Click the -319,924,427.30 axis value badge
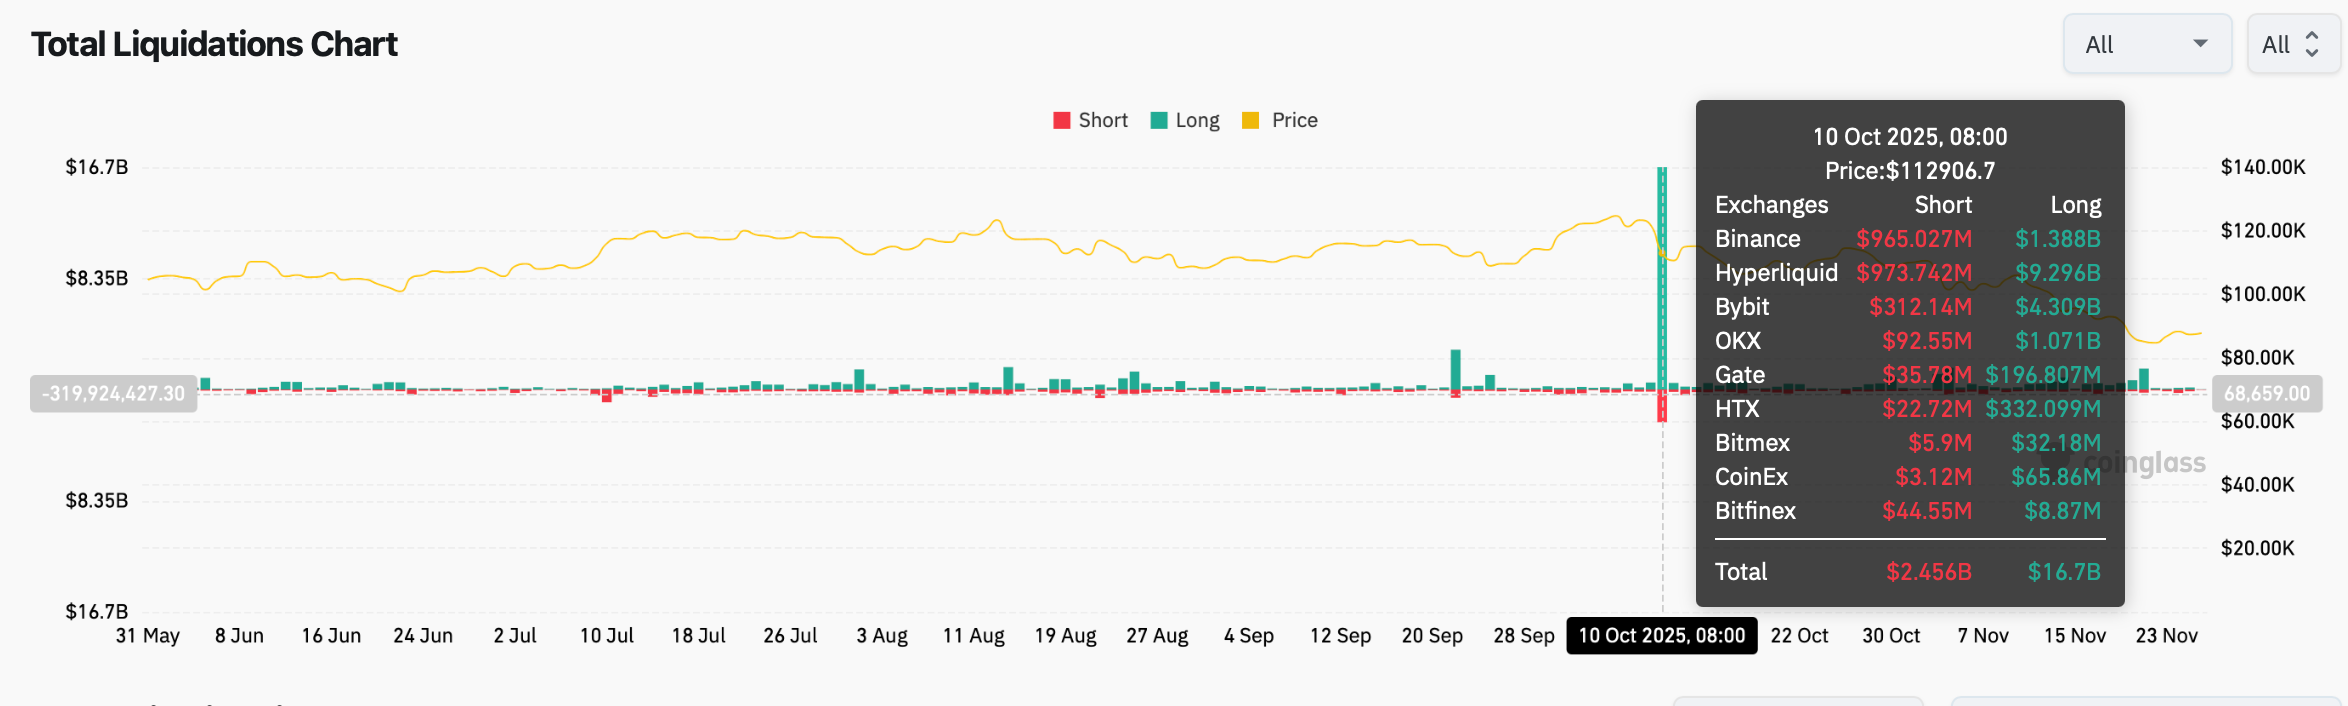 pos(112,393)
